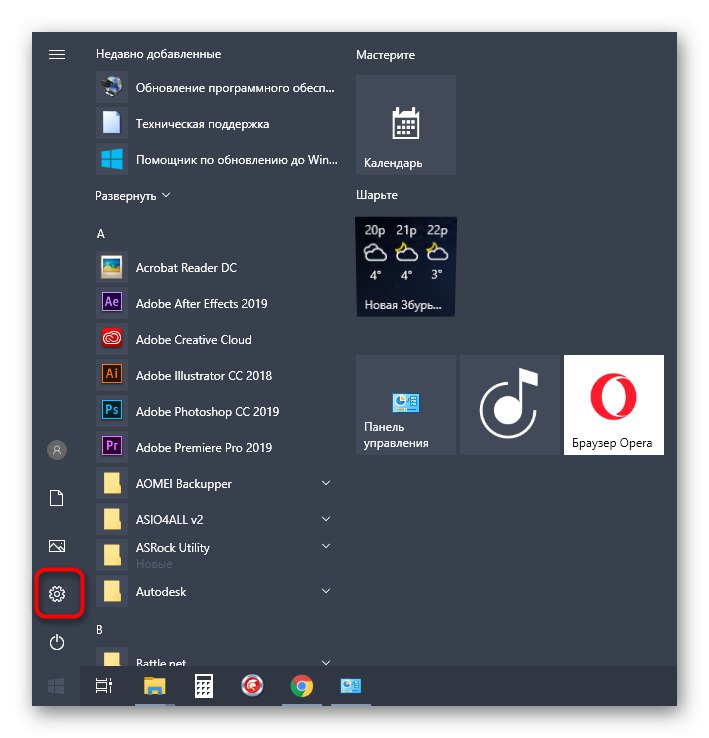Expand the Battle.net folder chevron
Image resolution: width=709 pixels, height=738 pixels.
point(326,663)
